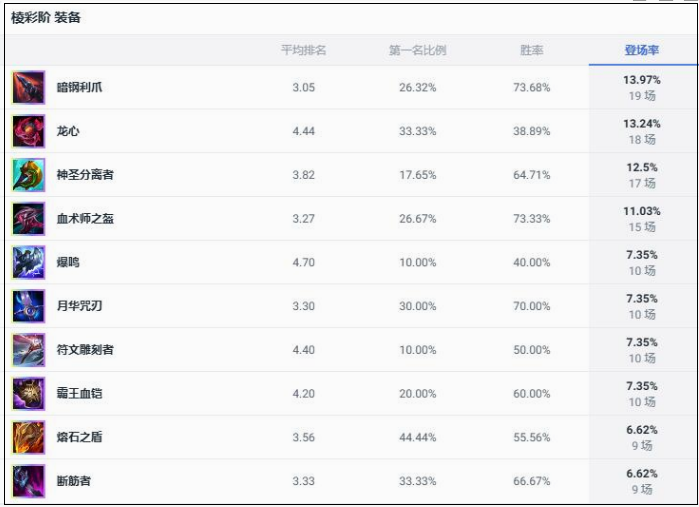Sort by 胜率 column header

[531, 50]
